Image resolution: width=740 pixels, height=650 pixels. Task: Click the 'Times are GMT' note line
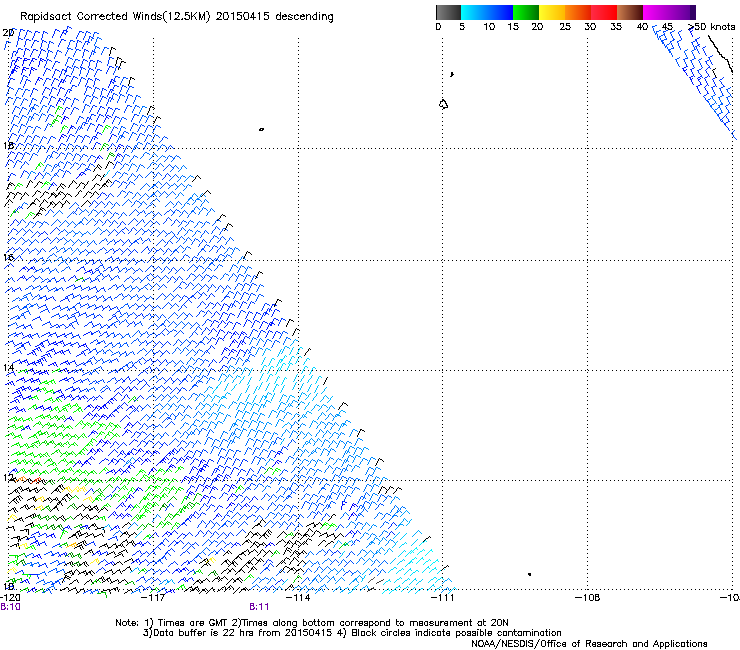coord(312,623)
